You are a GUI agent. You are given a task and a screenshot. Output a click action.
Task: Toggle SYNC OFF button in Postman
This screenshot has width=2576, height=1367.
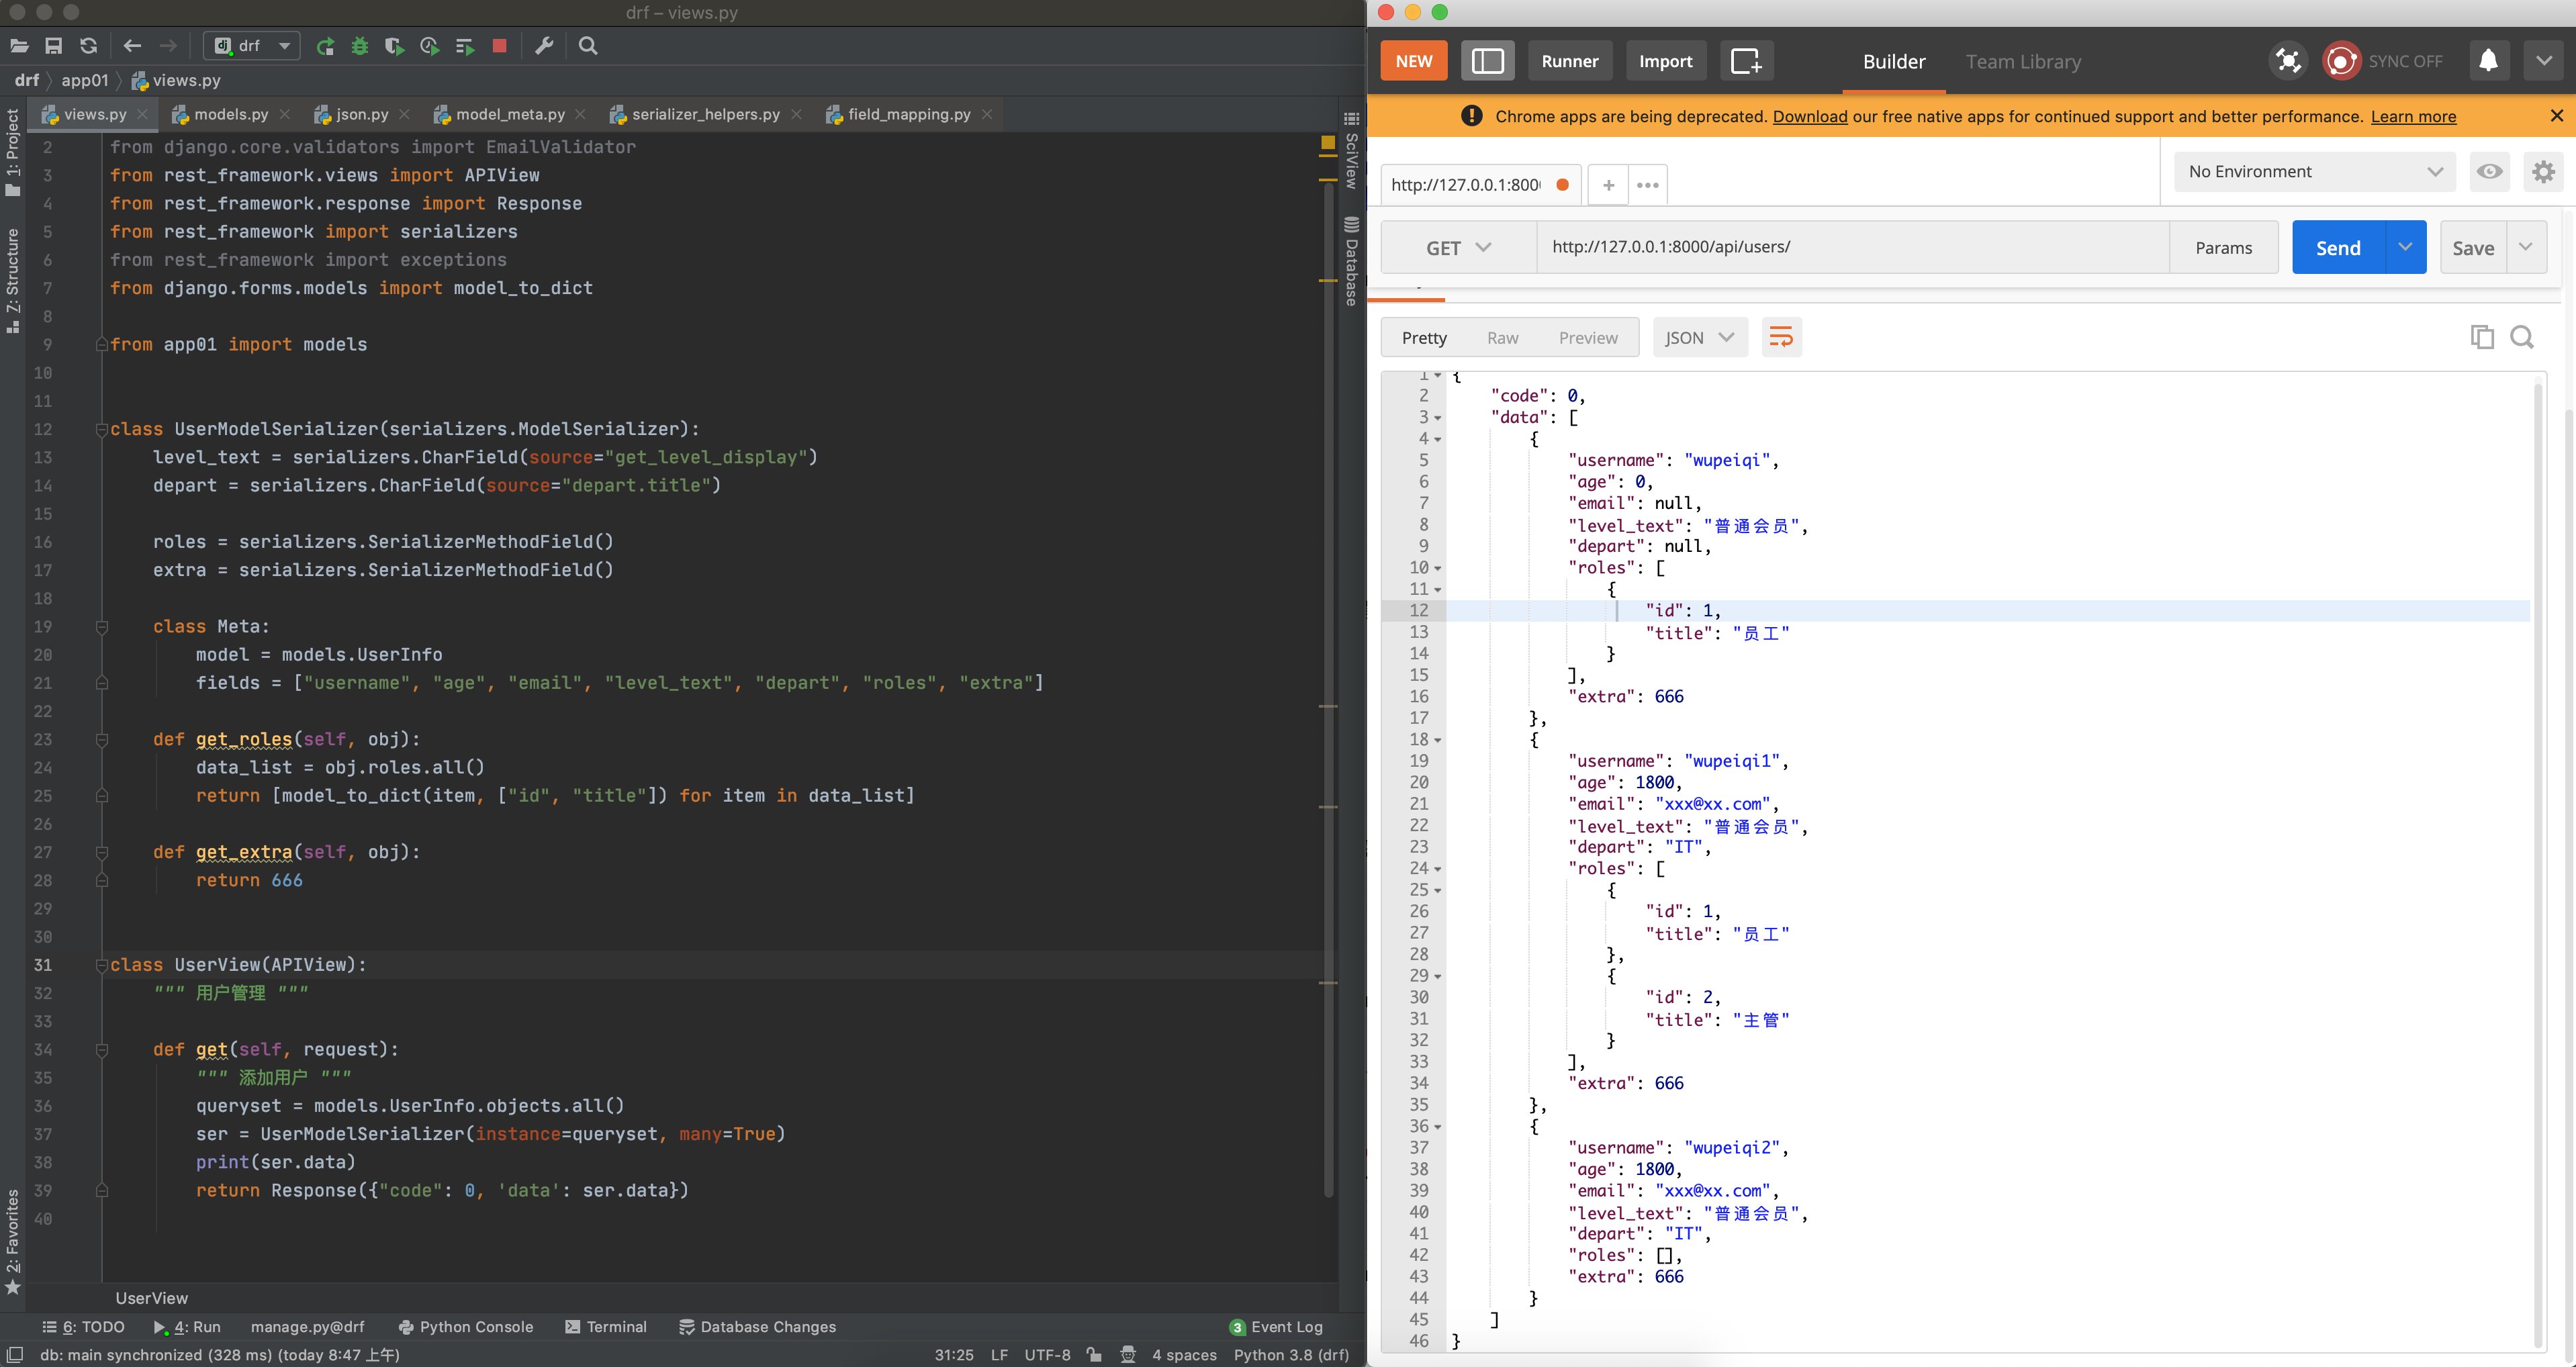pyautogui.click(x=2383, y=61)
